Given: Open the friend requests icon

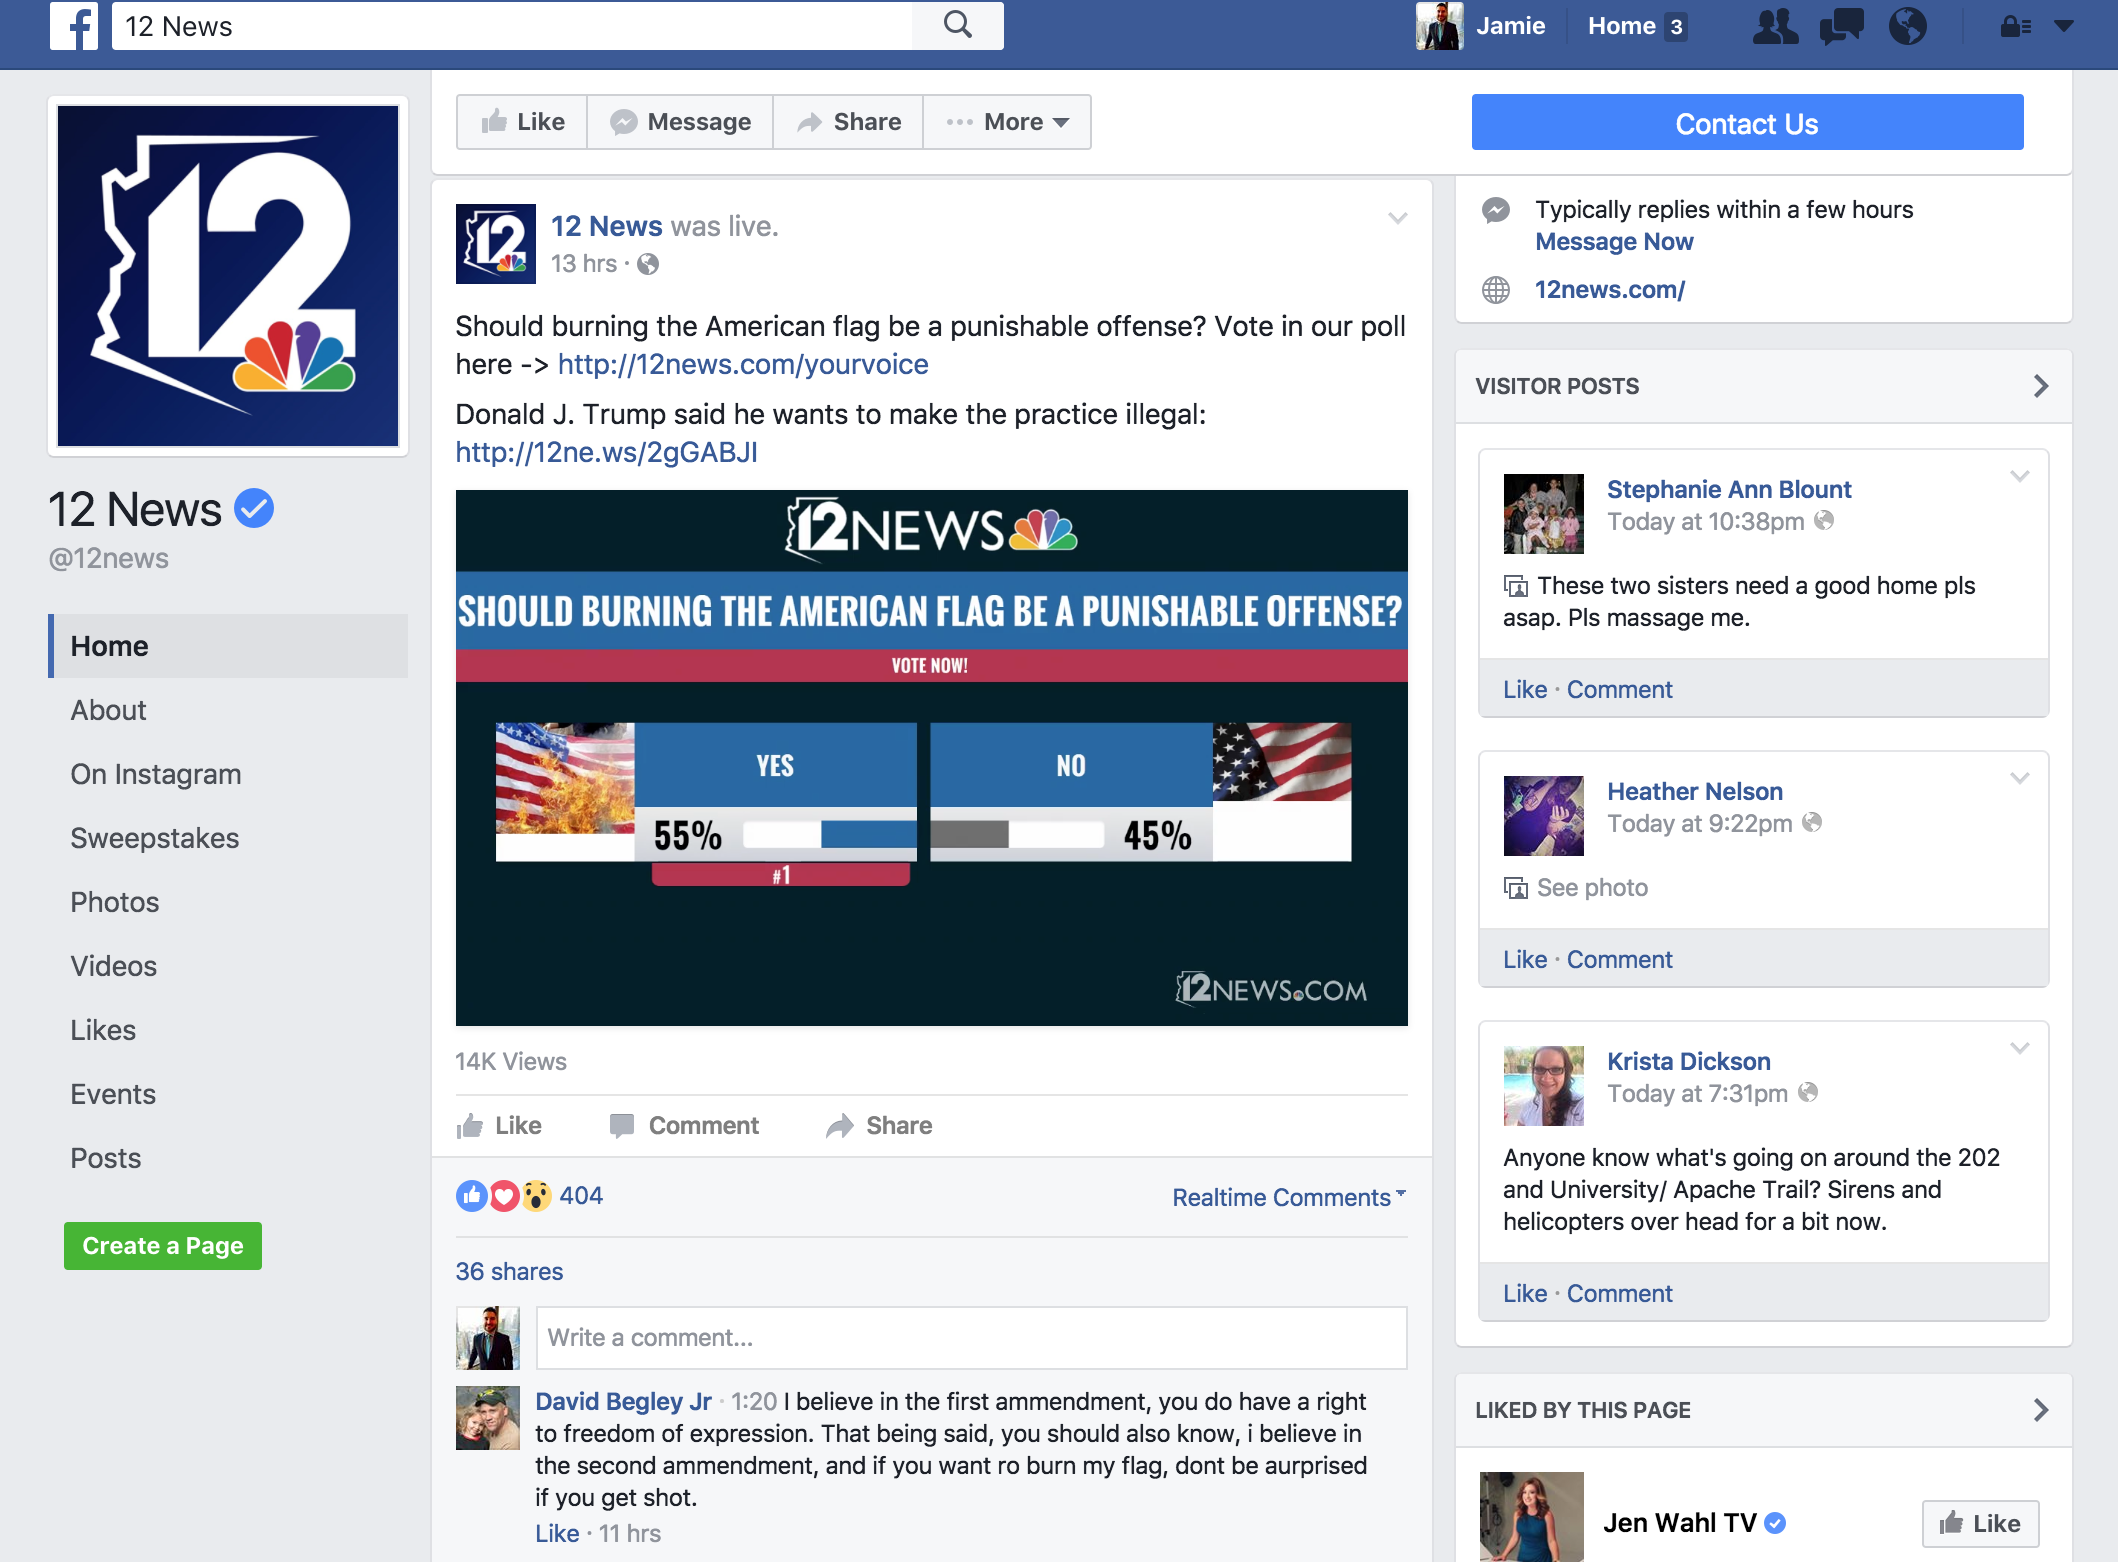Looking at the screenshot, I should (x=1775, y=26).
